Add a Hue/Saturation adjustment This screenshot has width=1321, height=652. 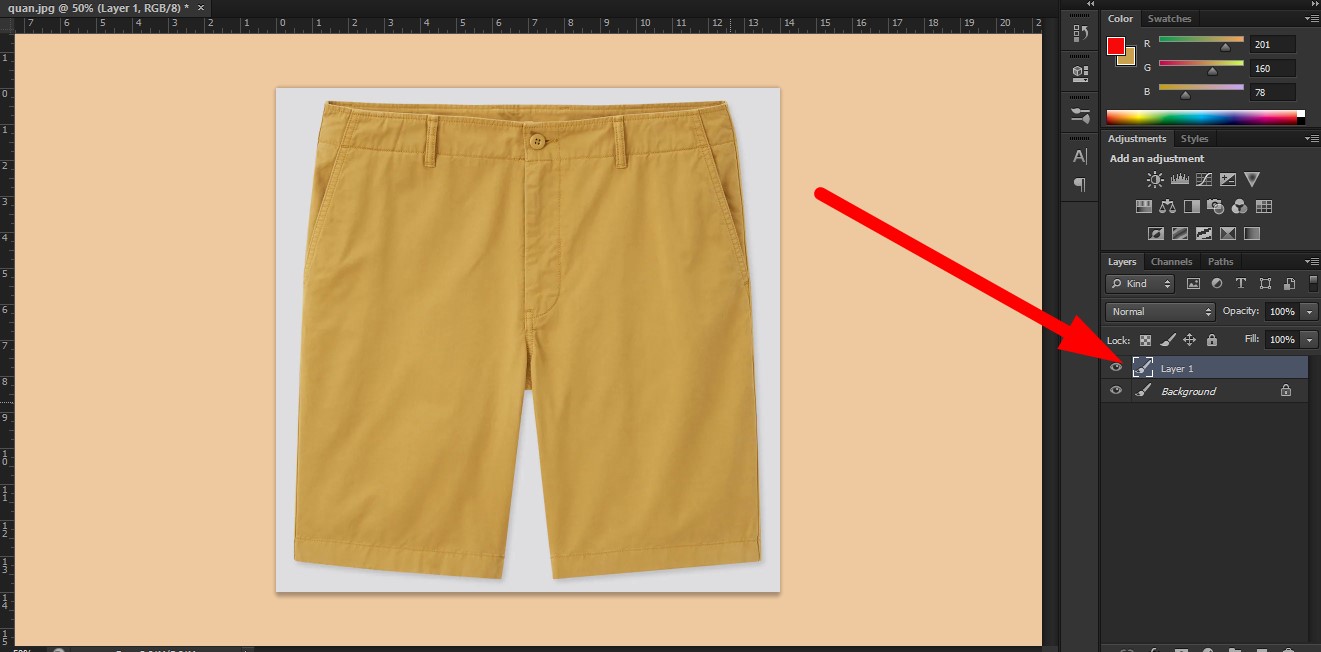[1143, 206]
